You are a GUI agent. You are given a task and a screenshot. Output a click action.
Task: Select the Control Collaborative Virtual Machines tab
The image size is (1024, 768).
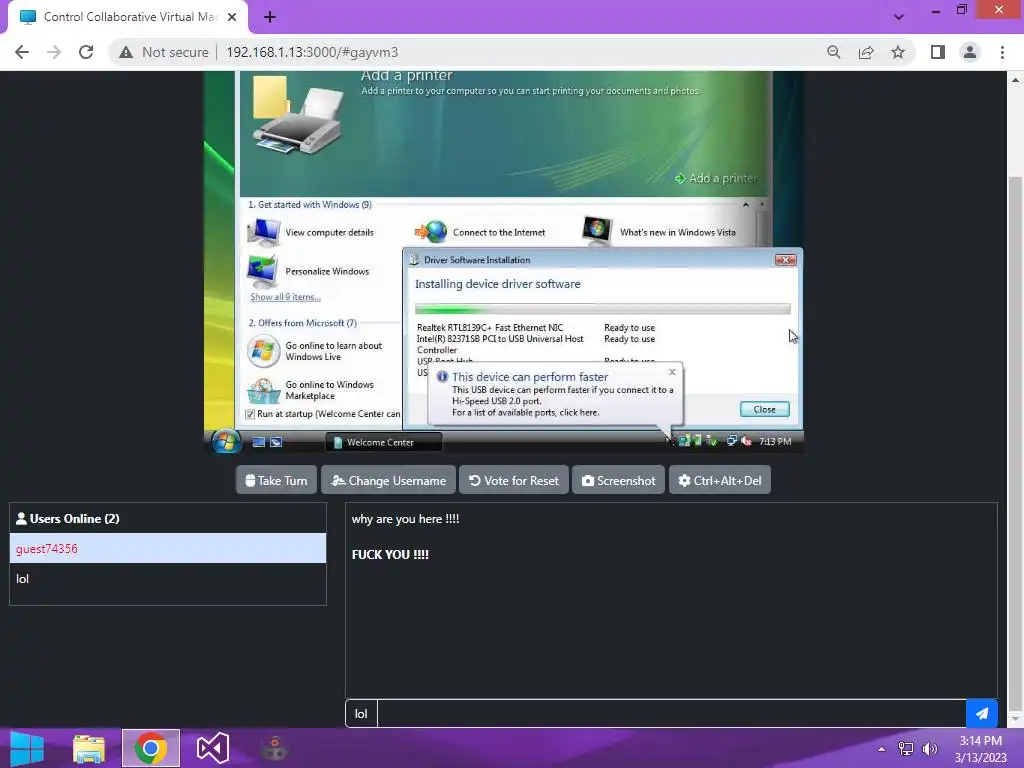128,17
